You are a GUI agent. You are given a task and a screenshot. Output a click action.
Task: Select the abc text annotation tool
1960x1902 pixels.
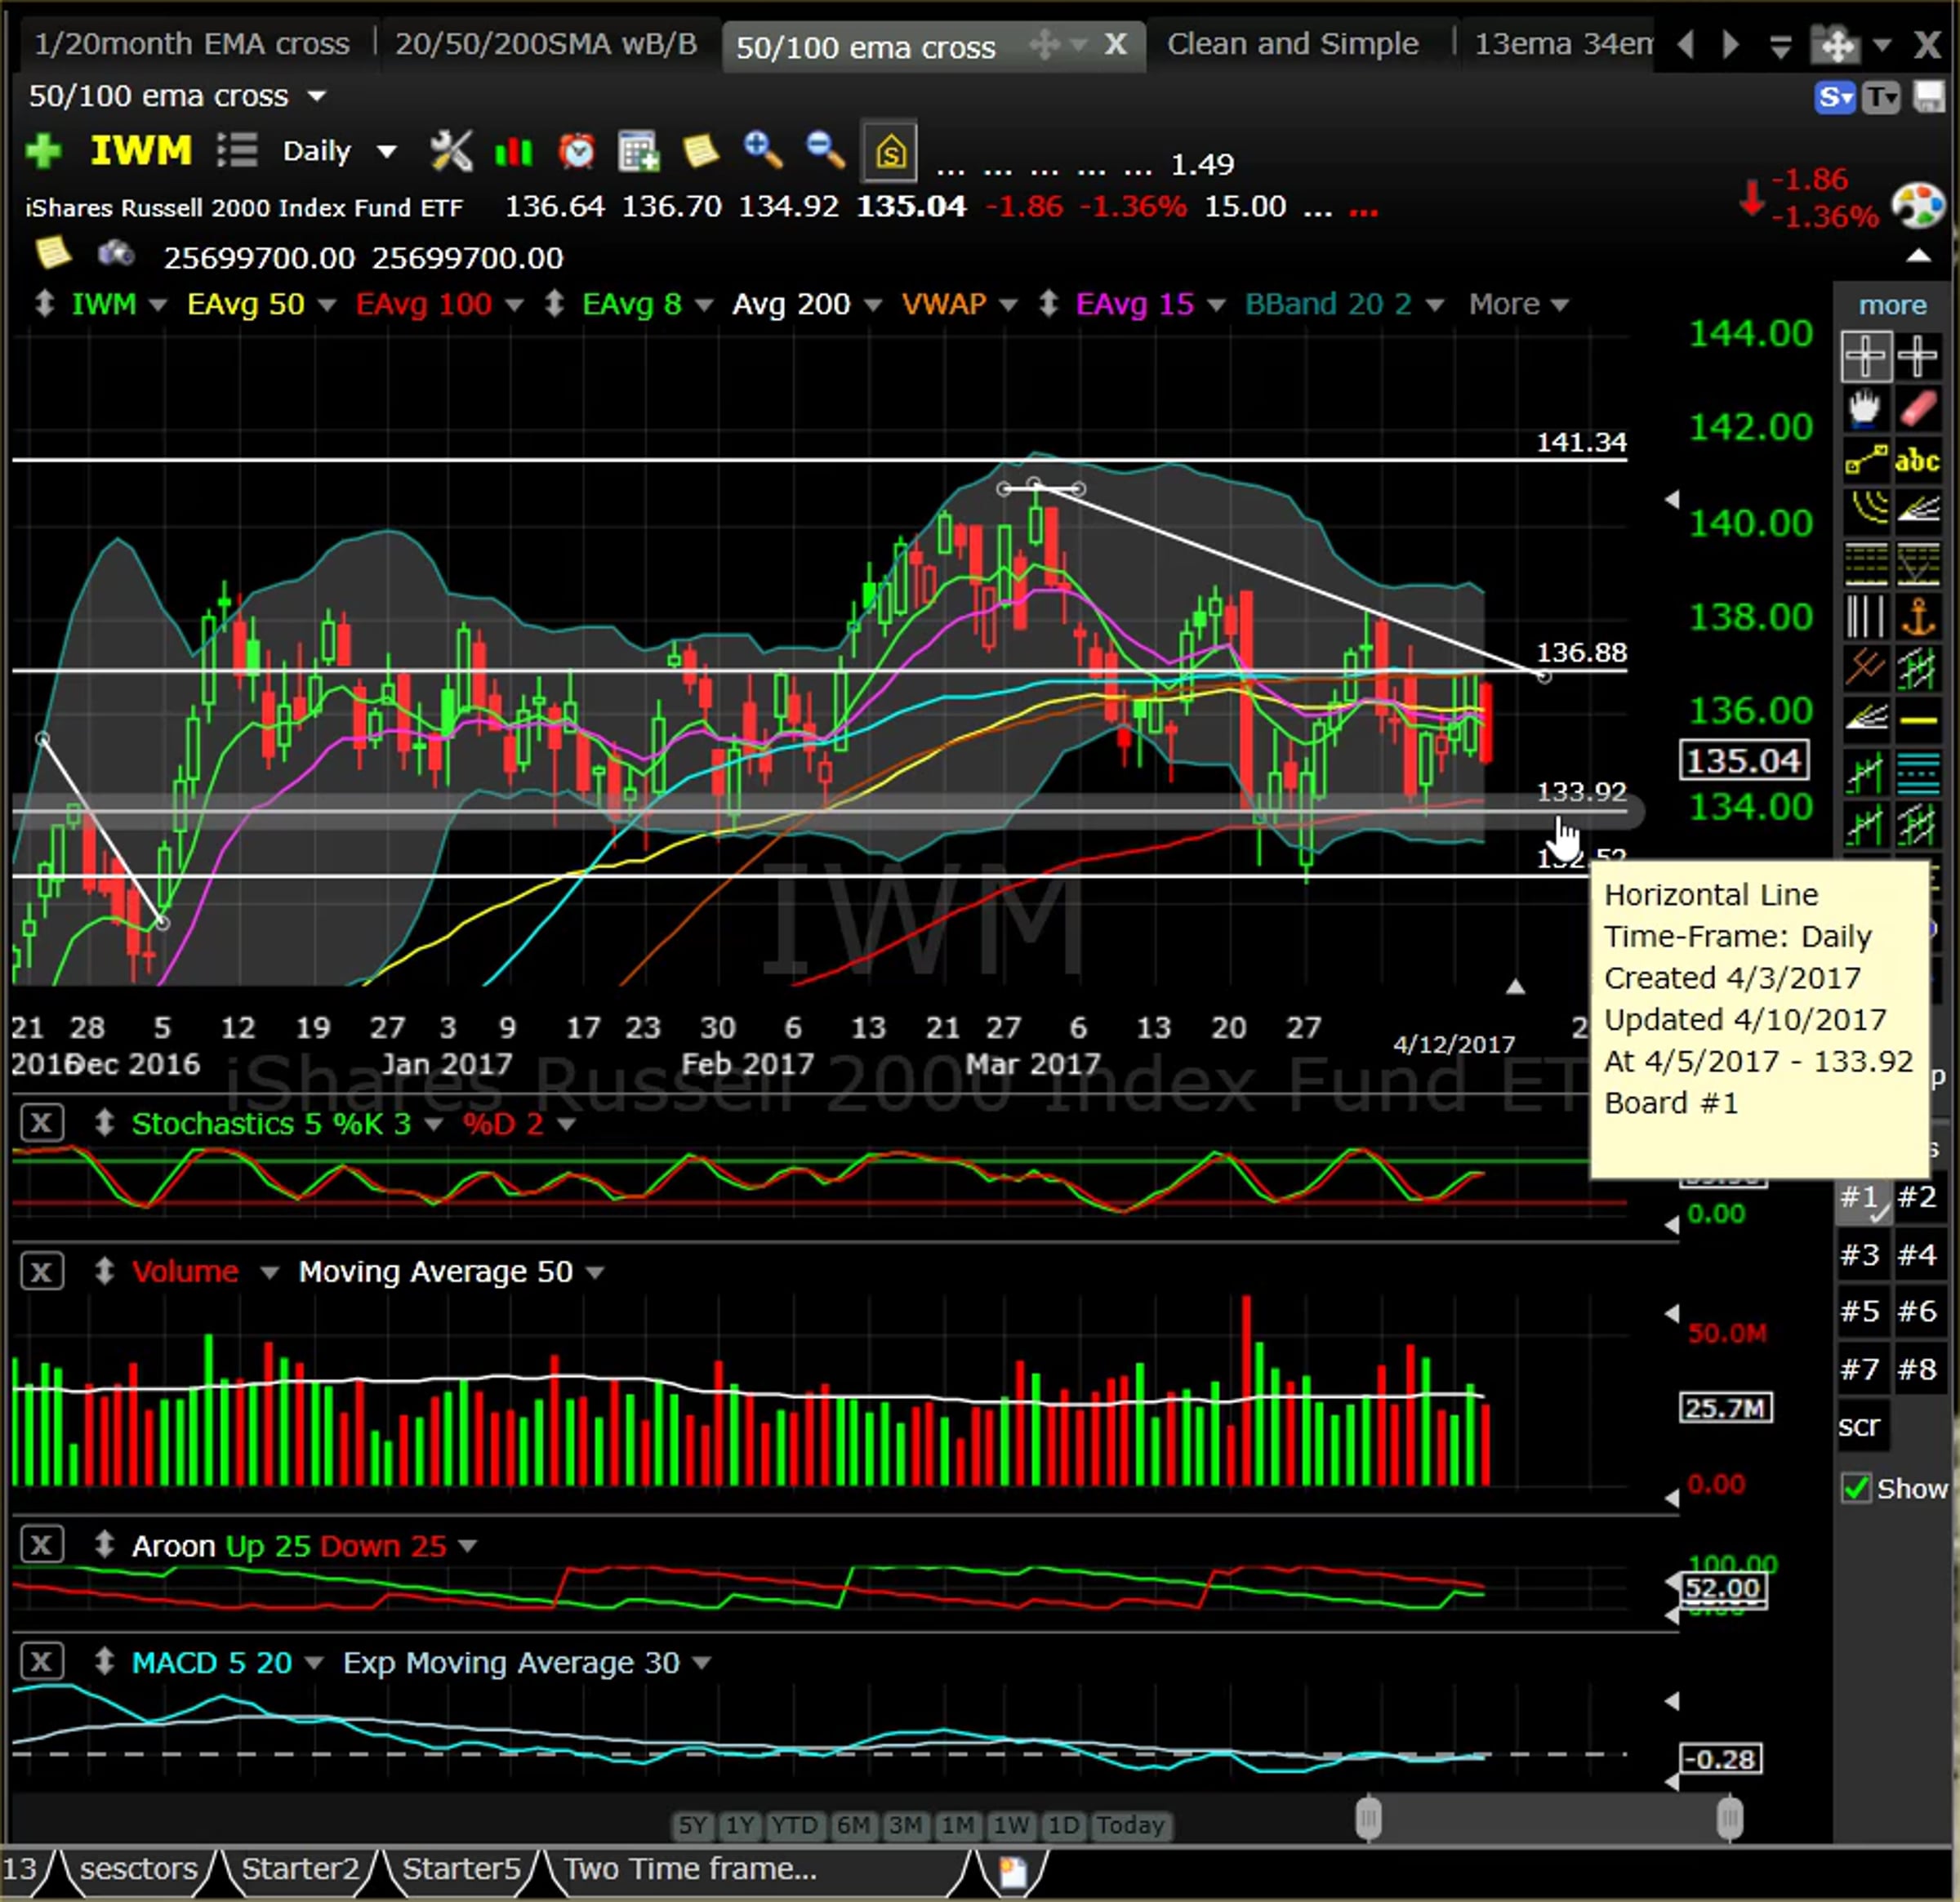[x=1918, y=460]
